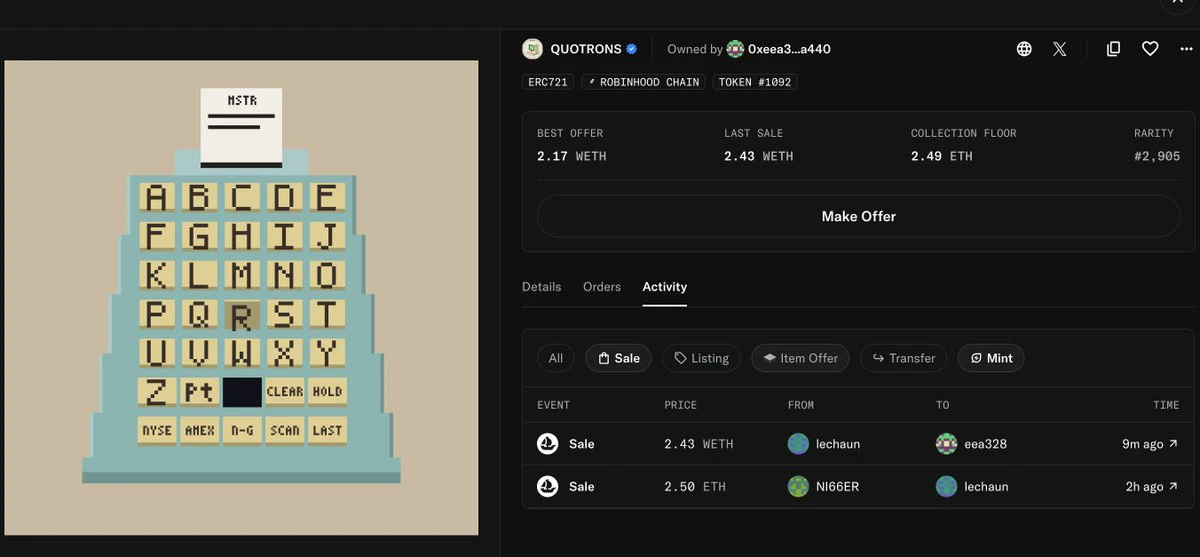The width and height of the screenshot is (1200, 557).
Task: Click the copy link icon
Action: [x=1113, y=48]
